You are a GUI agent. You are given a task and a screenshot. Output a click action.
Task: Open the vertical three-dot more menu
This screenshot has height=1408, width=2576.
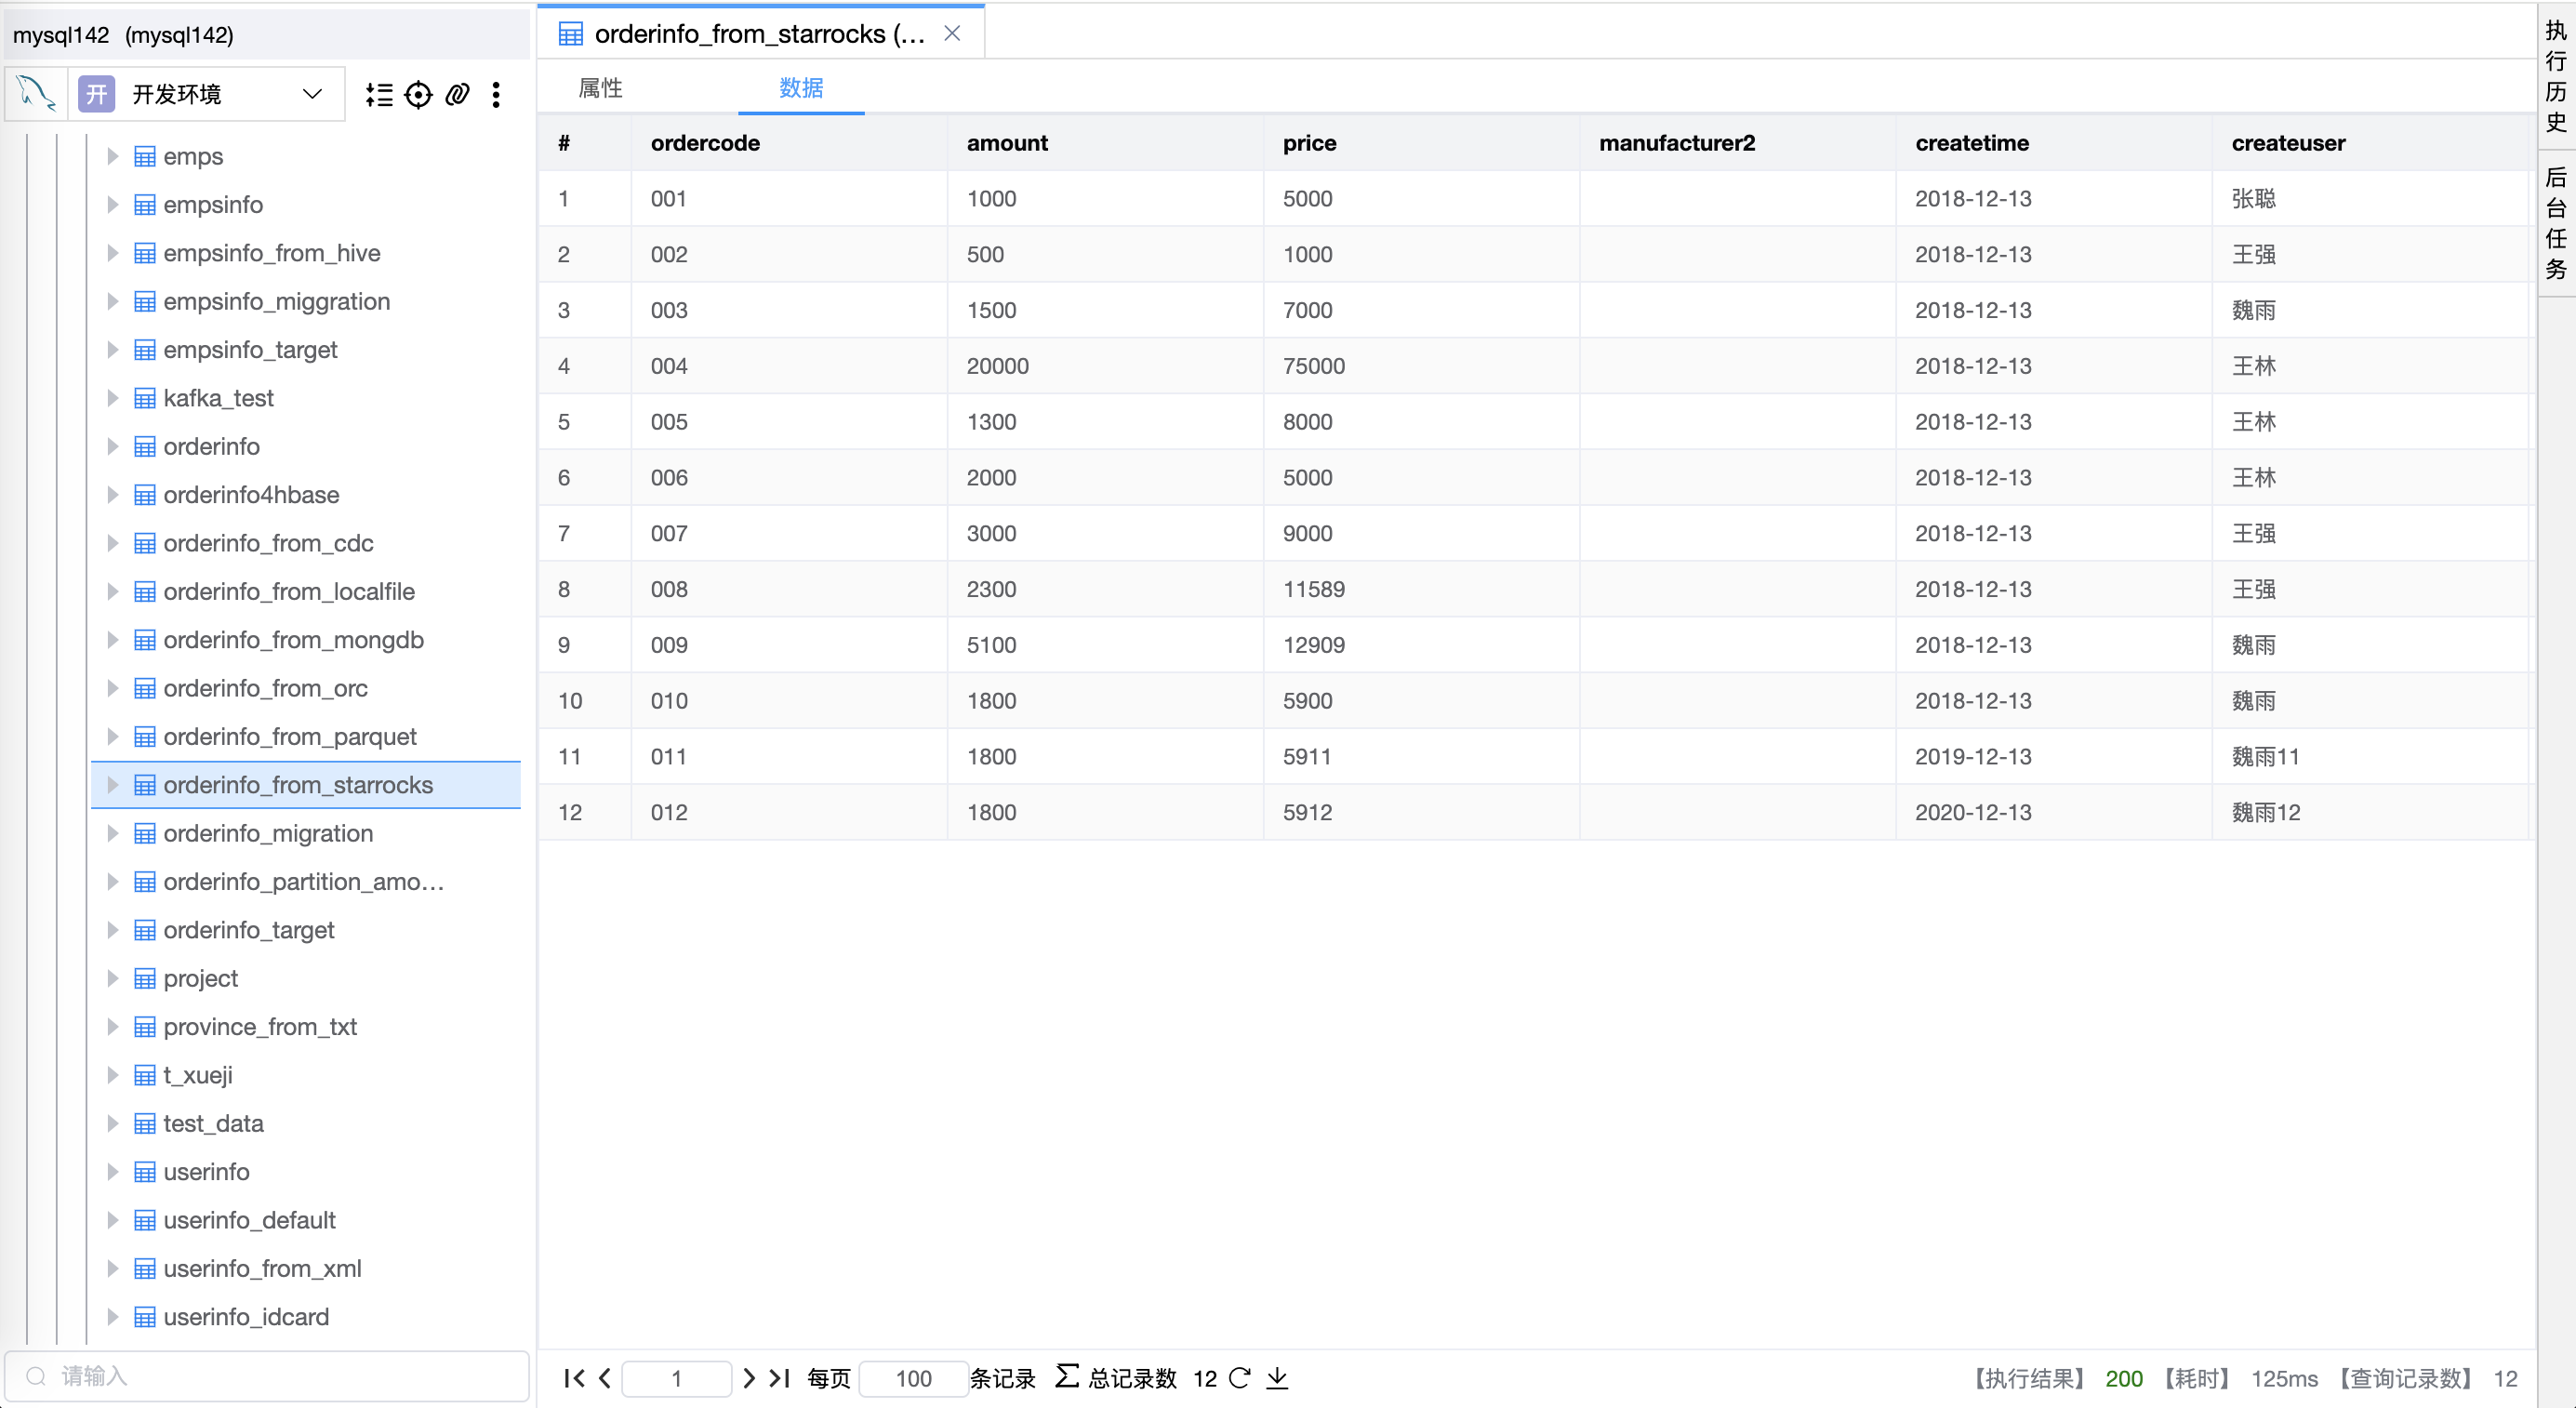[496, 95]
